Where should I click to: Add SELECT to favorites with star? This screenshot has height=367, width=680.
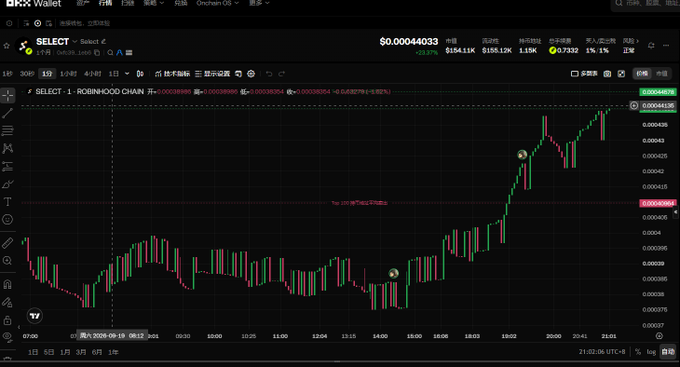(7, 46)
